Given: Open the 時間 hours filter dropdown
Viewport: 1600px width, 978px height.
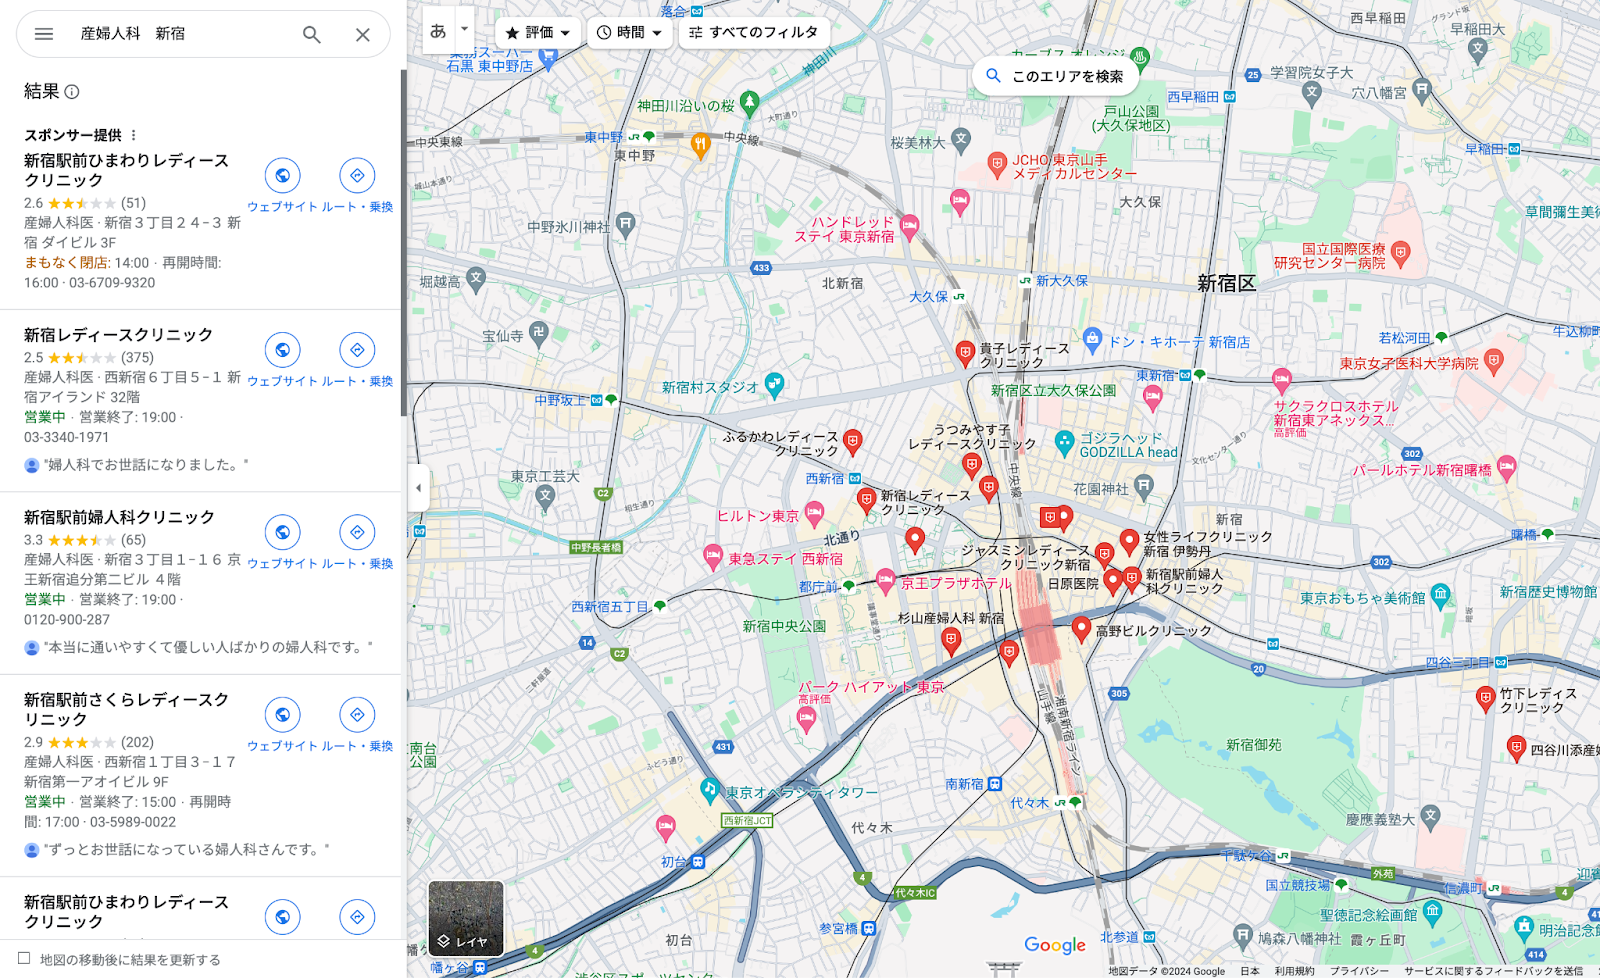Looking at the screenshot, I should [630, 33].
